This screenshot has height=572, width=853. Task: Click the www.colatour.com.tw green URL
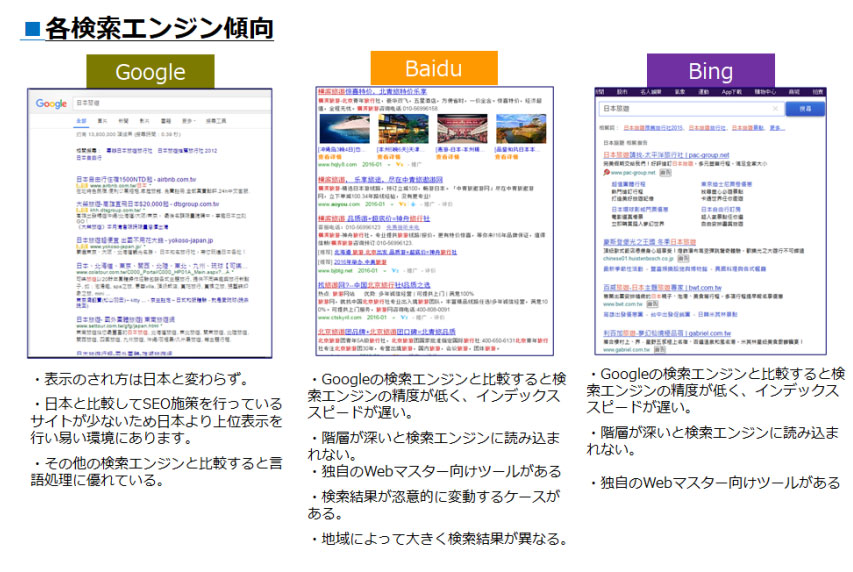[153, 272]
